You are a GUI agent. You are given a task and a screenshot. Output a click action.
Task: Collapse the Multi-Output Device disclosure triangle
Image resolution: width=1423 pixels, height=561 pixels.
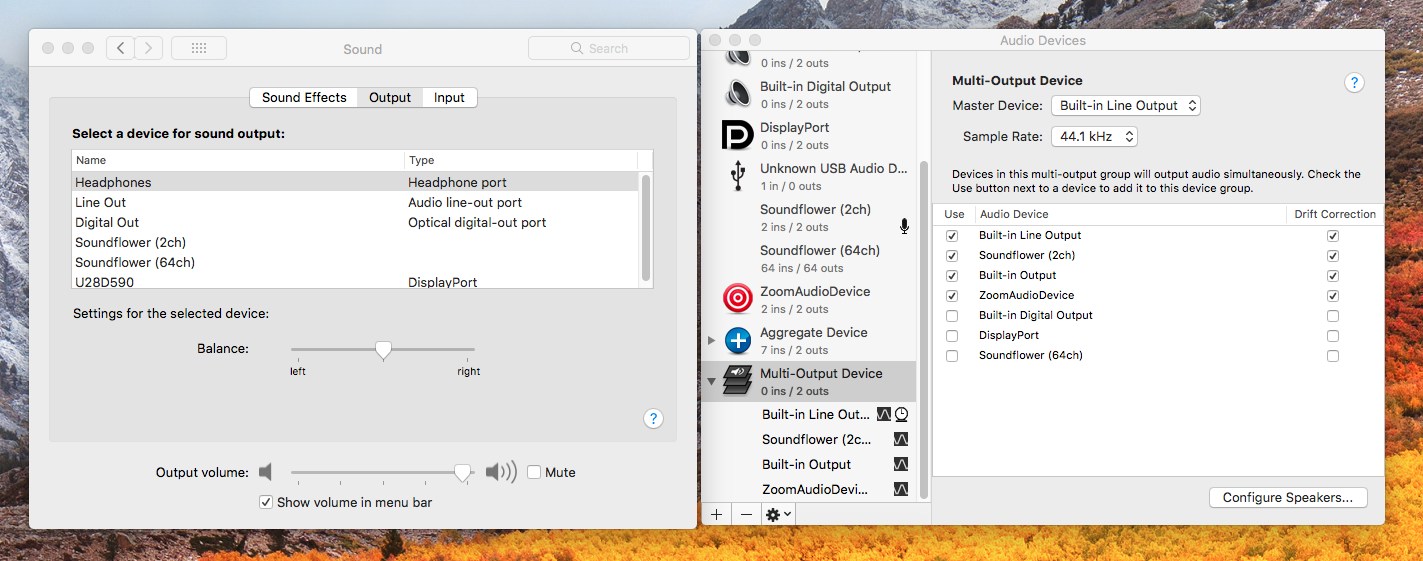[x=712, y=381]
